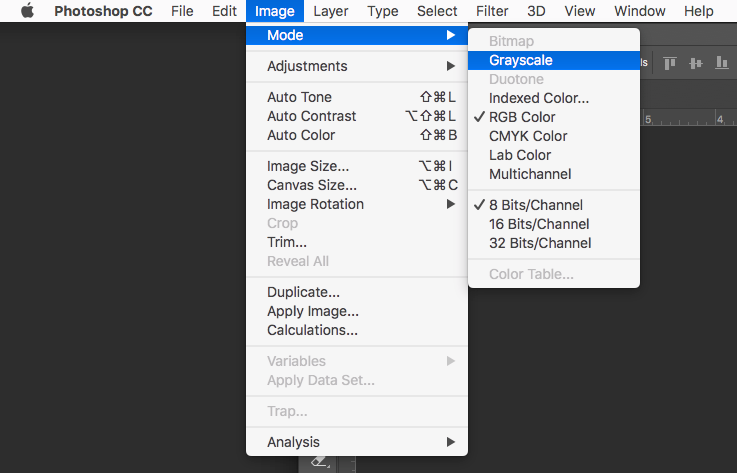Choose the Trim command

[357, 243]
